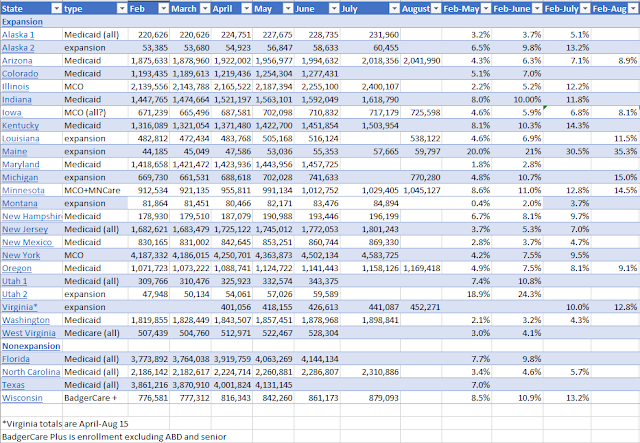Image resolution: width=640 pixels, height=443 pixels.
Task: Open the March column filter dropdown
Action: [x=205, y=9]
